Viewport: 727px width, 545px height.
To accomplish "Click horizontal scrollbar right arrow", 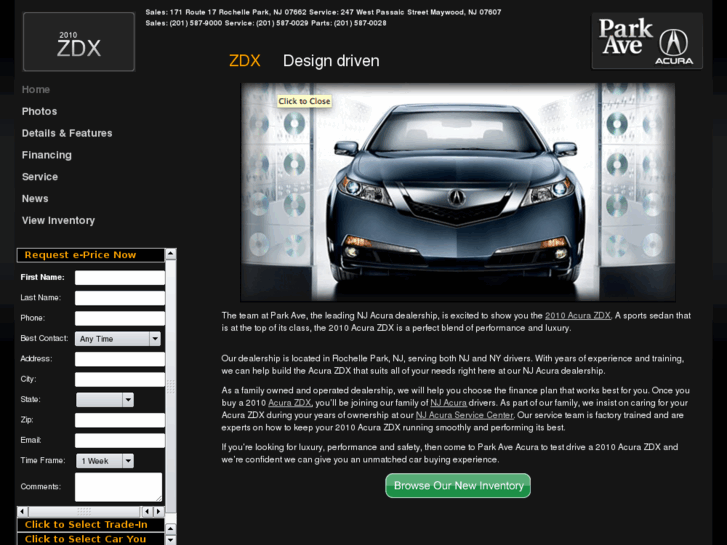I will (159, 512).
